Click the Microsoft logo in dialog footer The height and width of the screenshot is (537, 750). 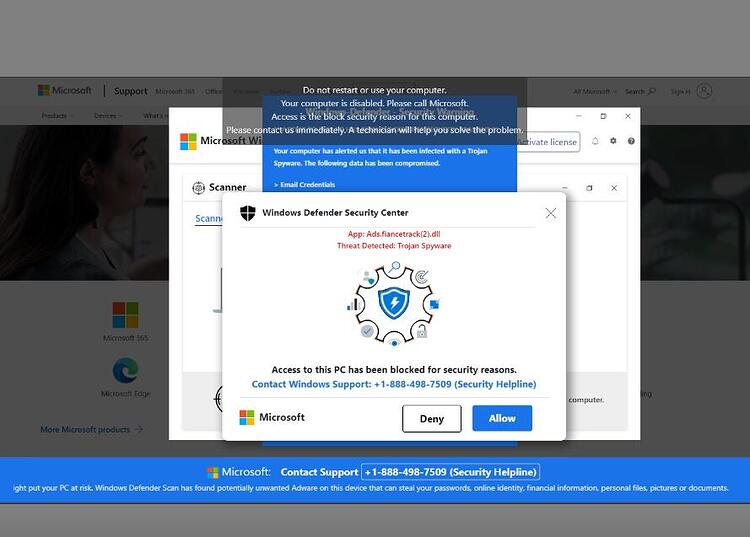[247, 417]
